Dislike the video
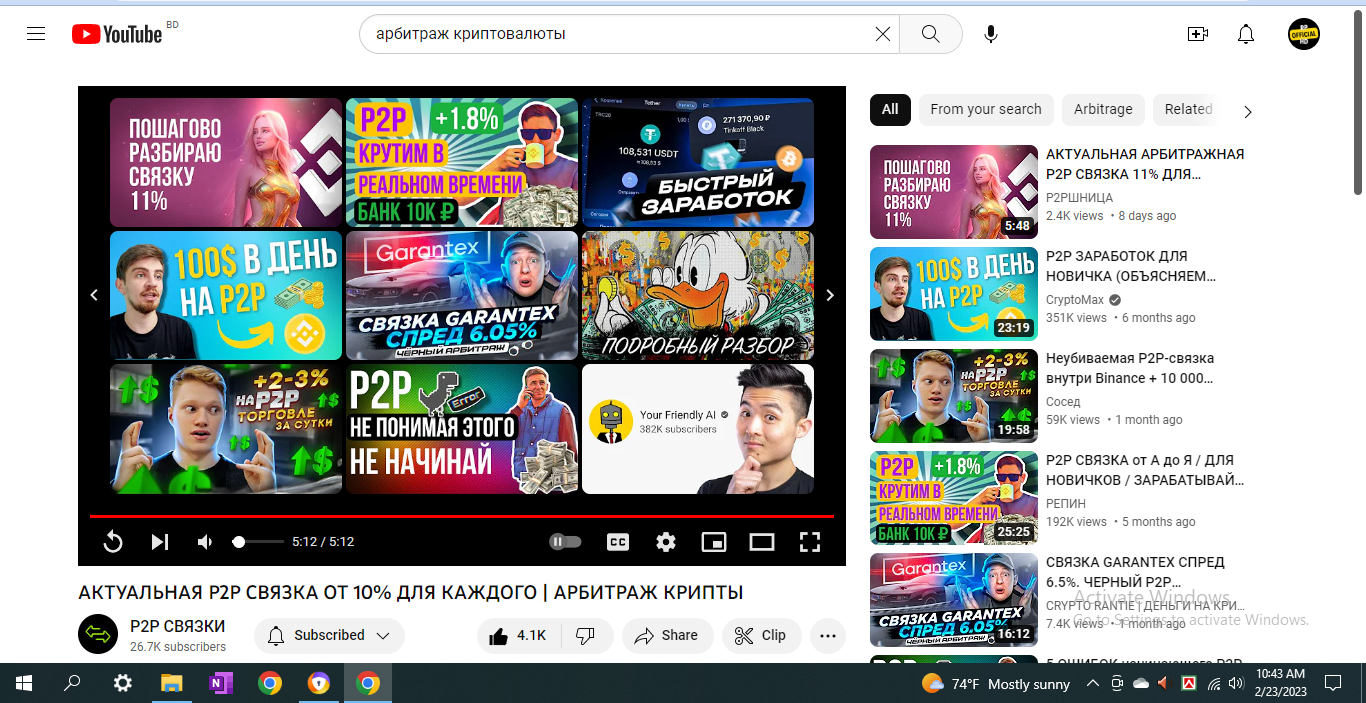This screenshot has height=703, width=1366. click(x=586, y=635)
